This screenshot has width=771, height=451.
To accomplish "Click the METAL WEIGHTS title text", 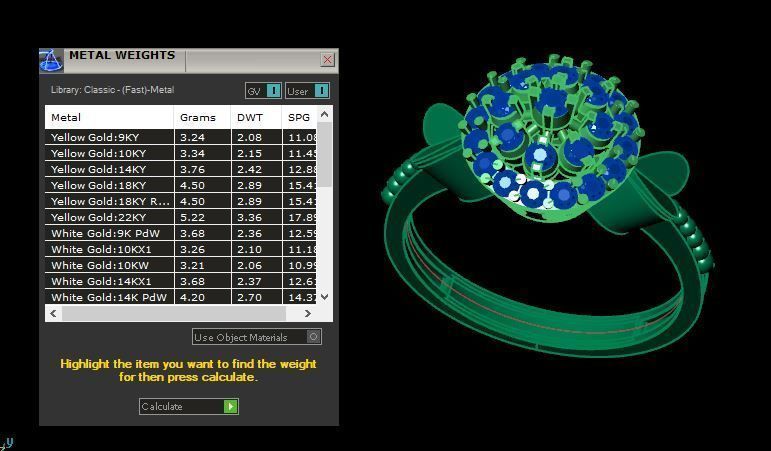I will pyautogui.click(x=122, y=55).
